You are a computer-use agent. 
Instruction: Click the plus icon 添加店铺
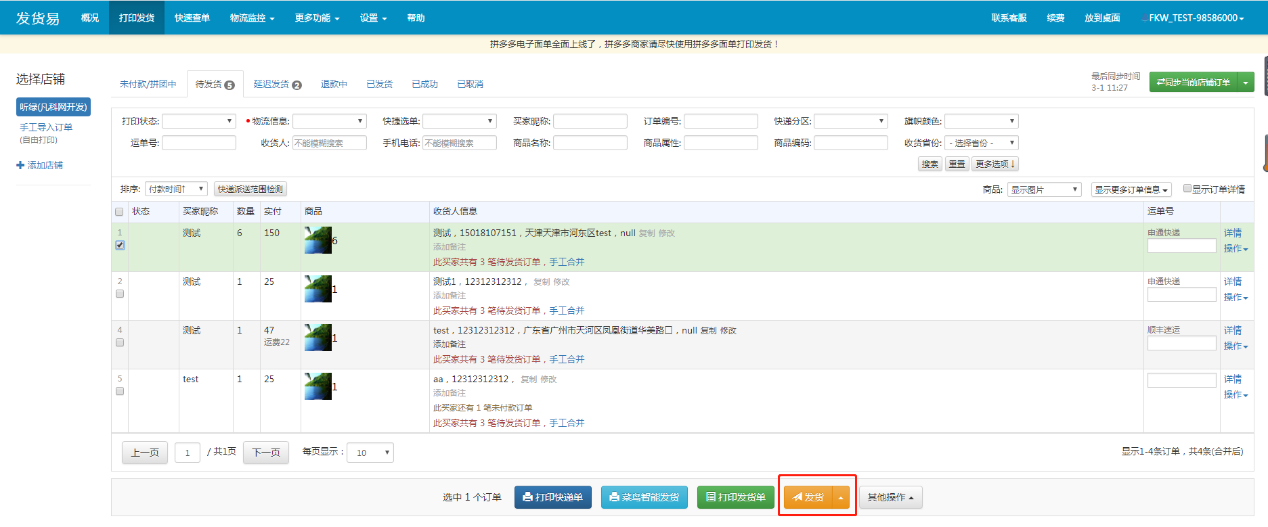tap(21, 165)
